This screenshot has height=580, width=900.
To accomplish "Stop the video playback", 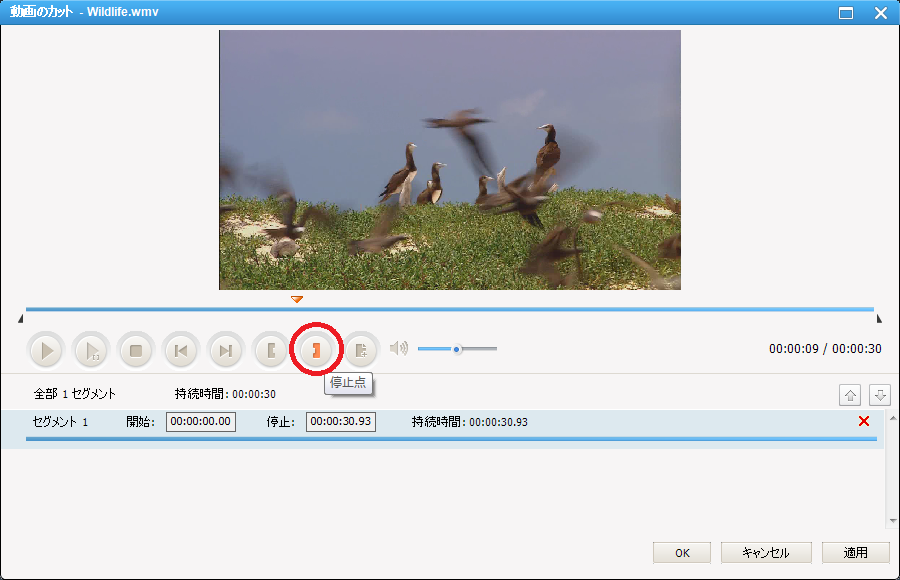I will 136,350.
